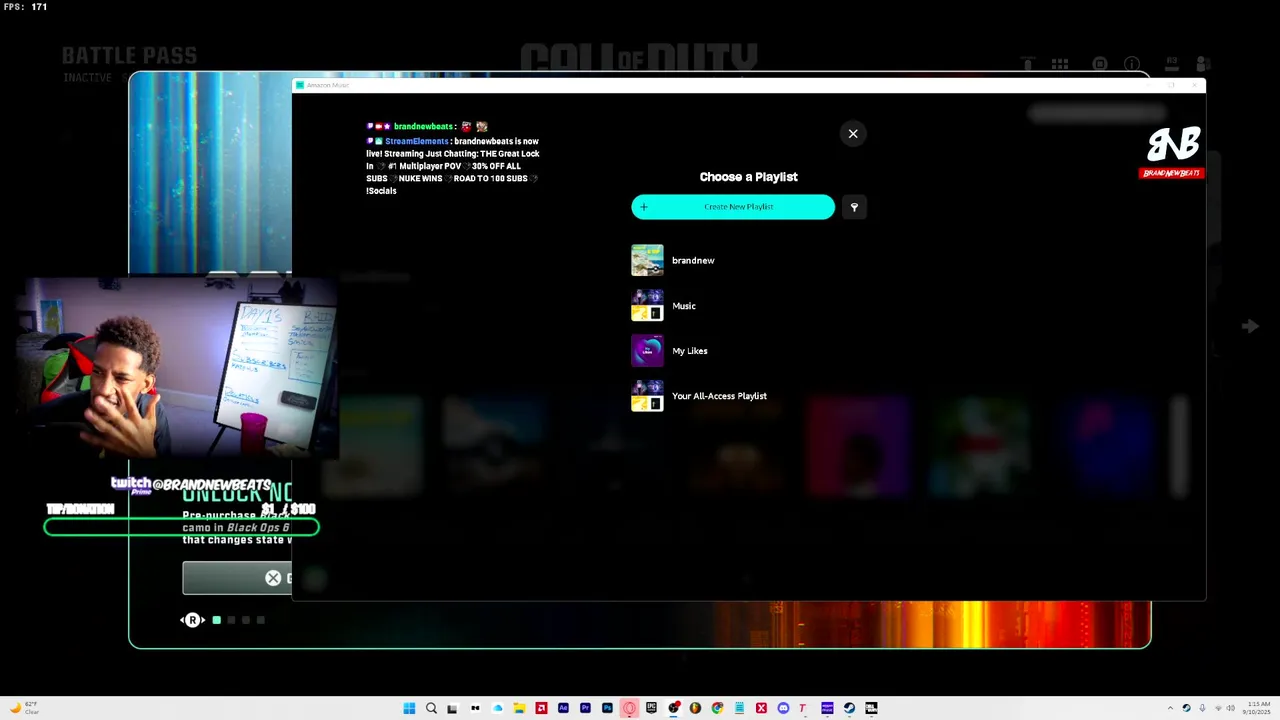Open the volume control in system tray
The image size is (1280, 720).
[1231, 708]
